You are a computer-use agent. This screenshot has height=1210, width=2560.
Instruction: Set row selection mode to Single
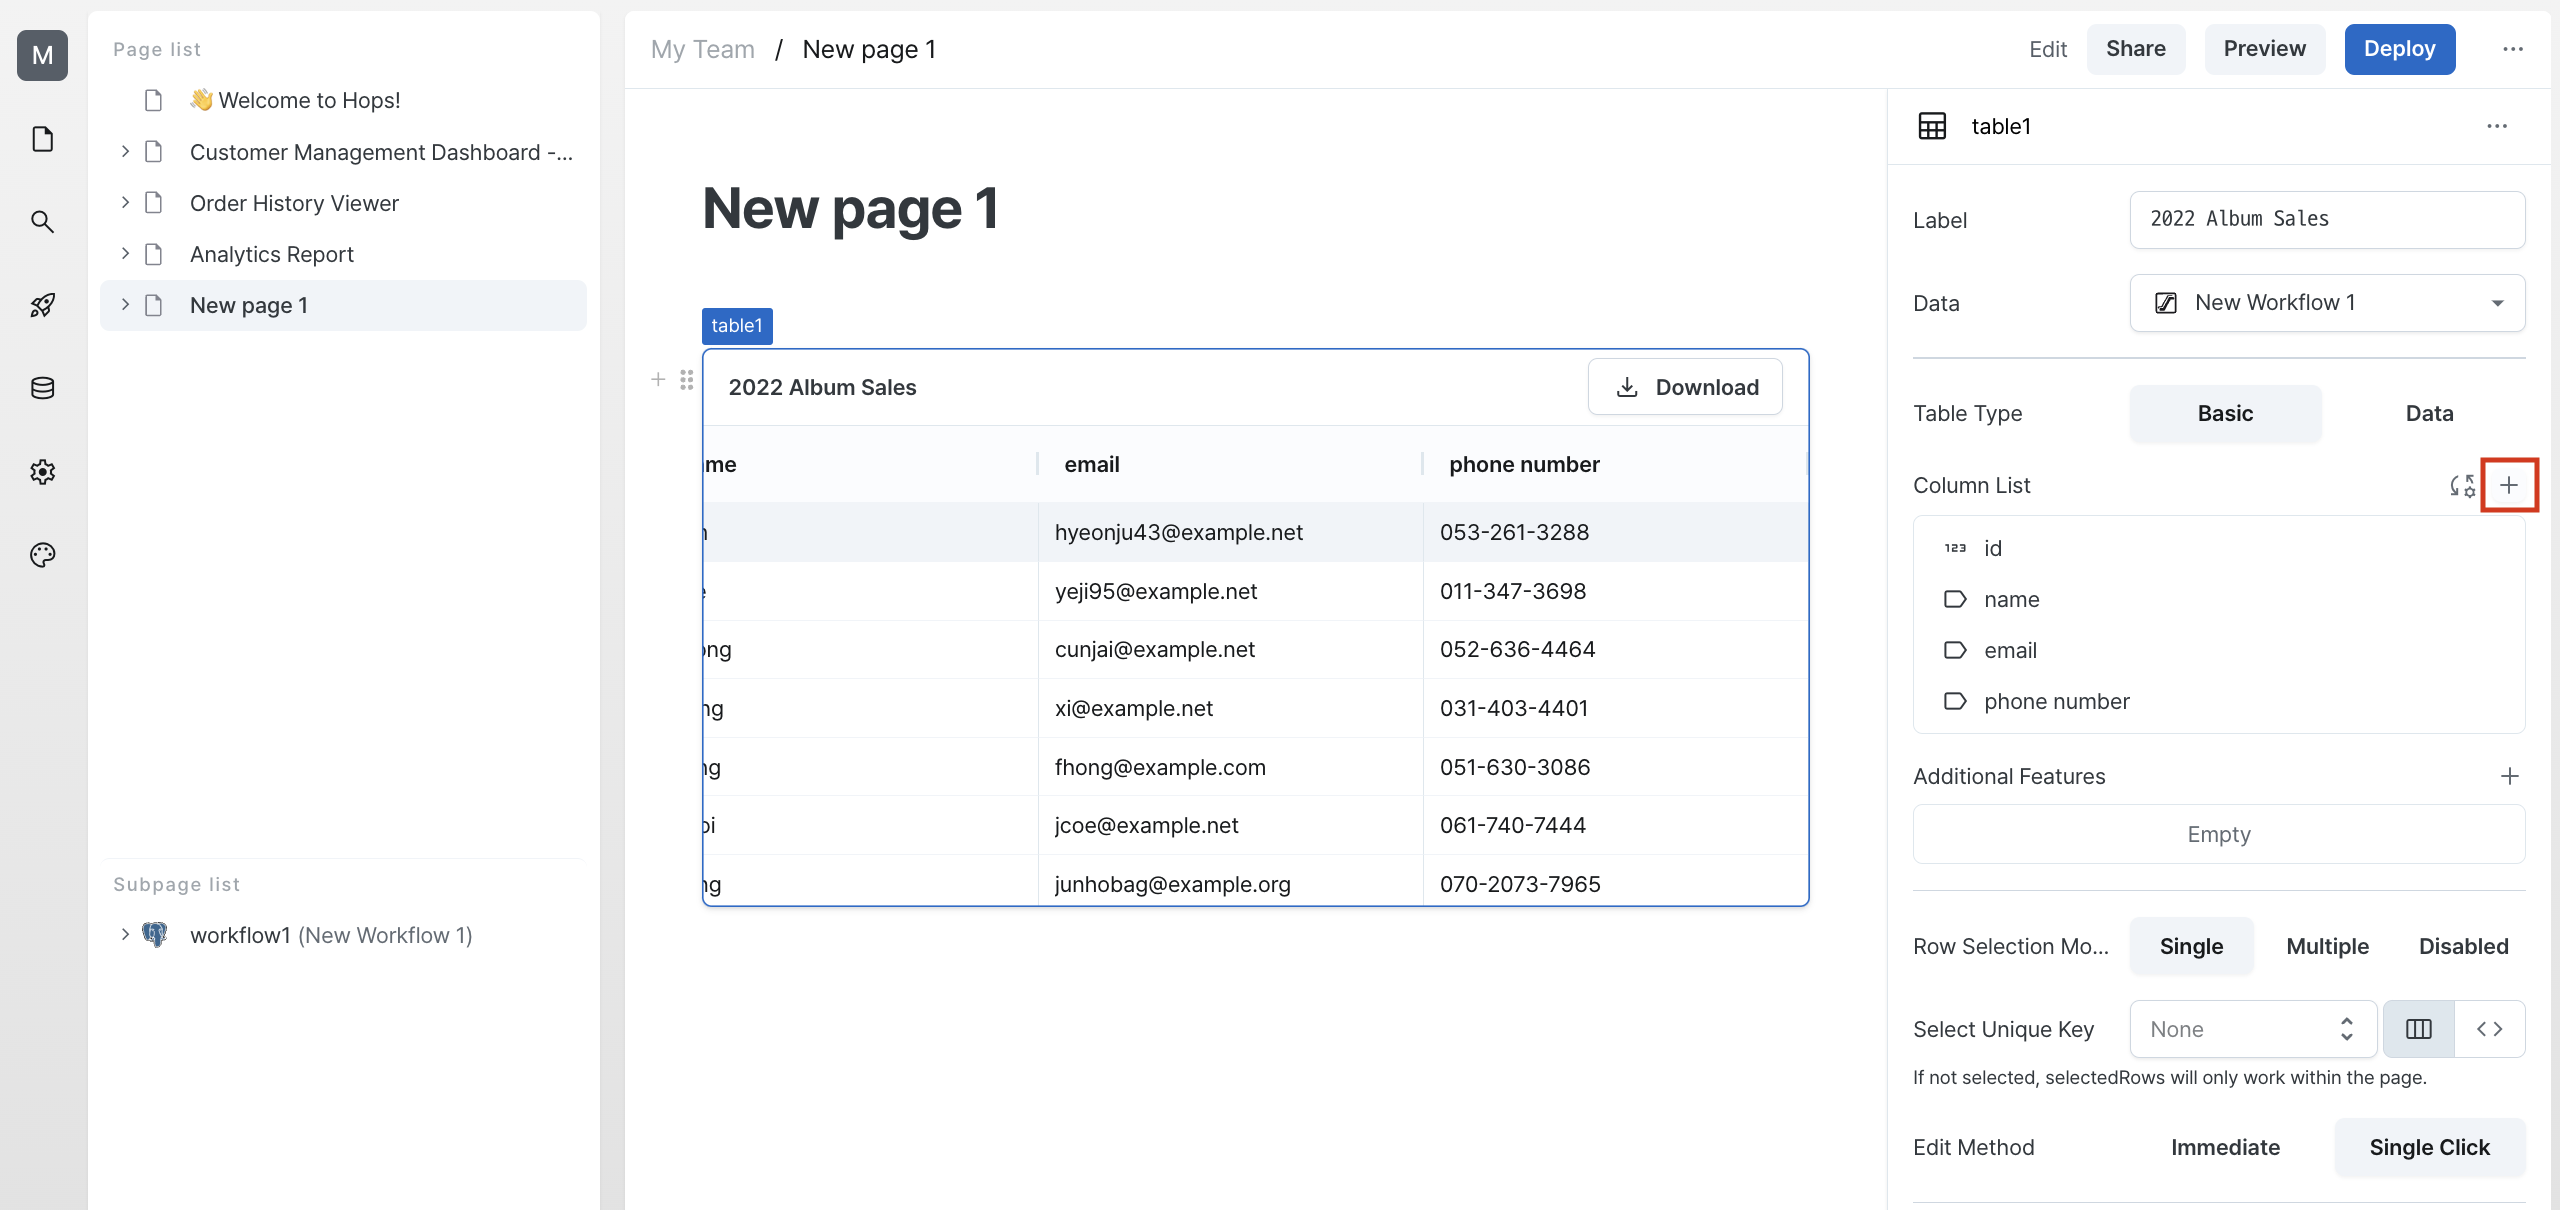[x=2191, y=946]
